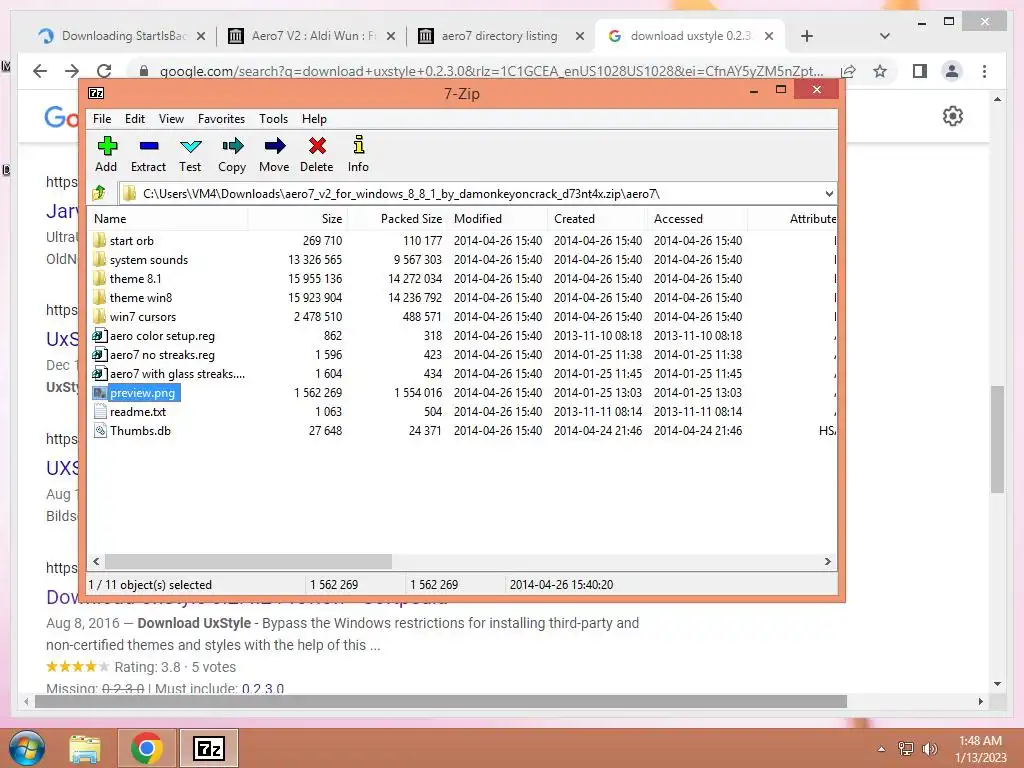This screenshot has height=768, width=1024.
Task: Open the Edit menu
Action: point(135,119)
